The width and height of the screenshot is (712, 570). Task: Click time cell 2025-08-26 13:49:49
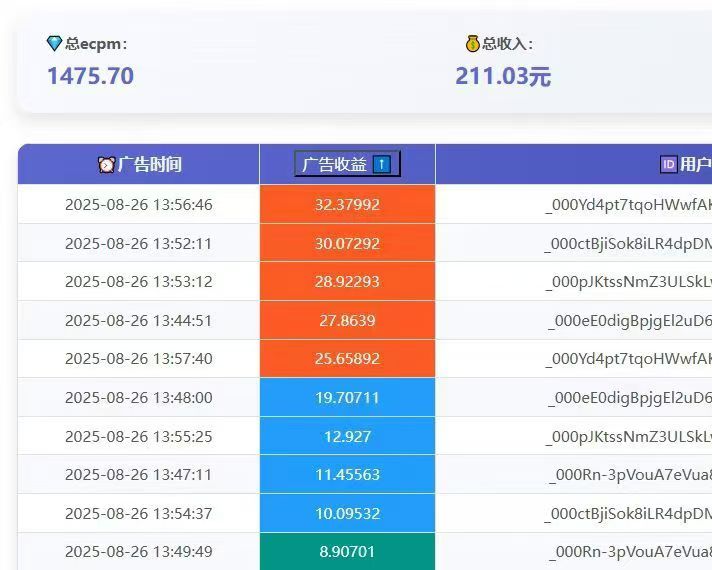click(138, 552)
